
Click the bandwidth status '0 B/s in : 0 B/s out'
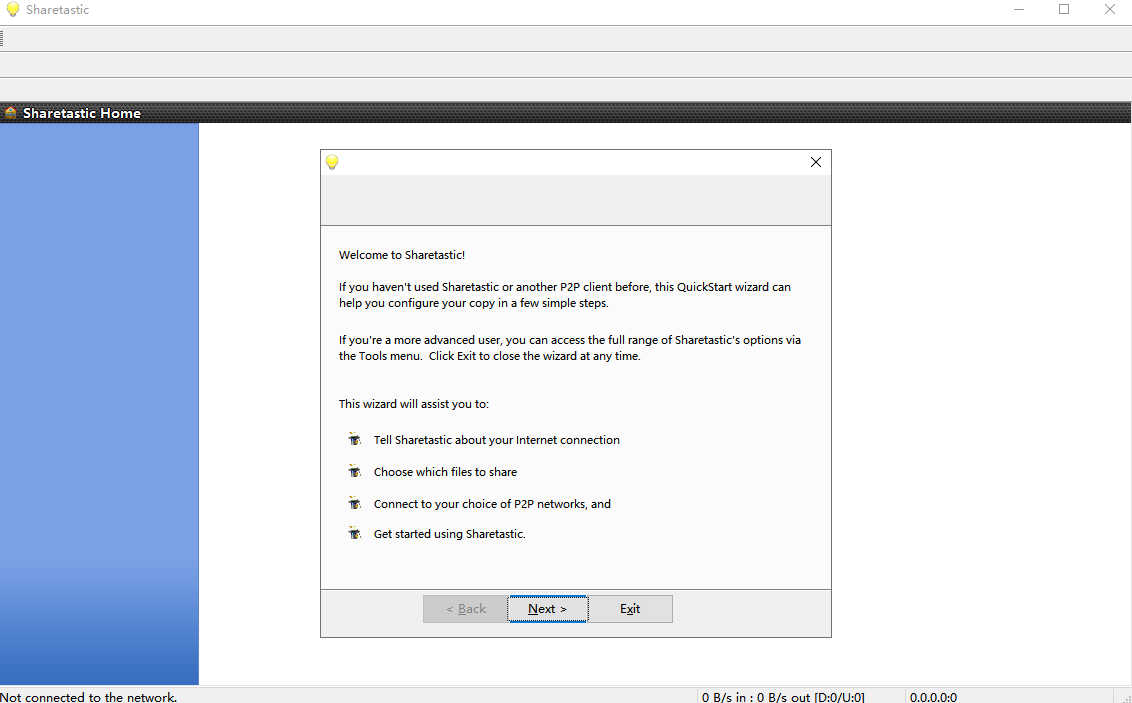click(783, 697)
